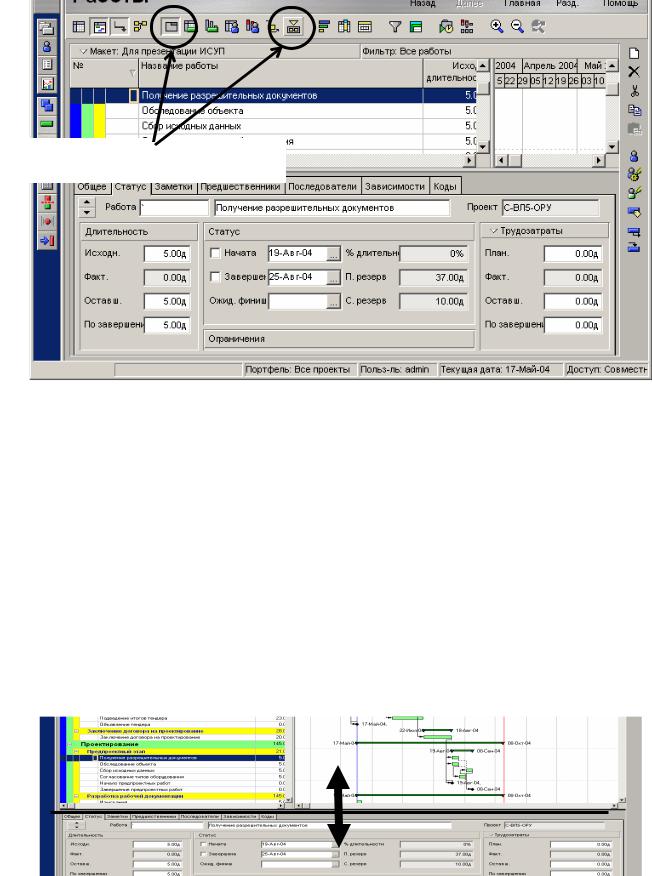Add a new activity with blank page icon
This screenshot has height=876, width=652.
634,54
